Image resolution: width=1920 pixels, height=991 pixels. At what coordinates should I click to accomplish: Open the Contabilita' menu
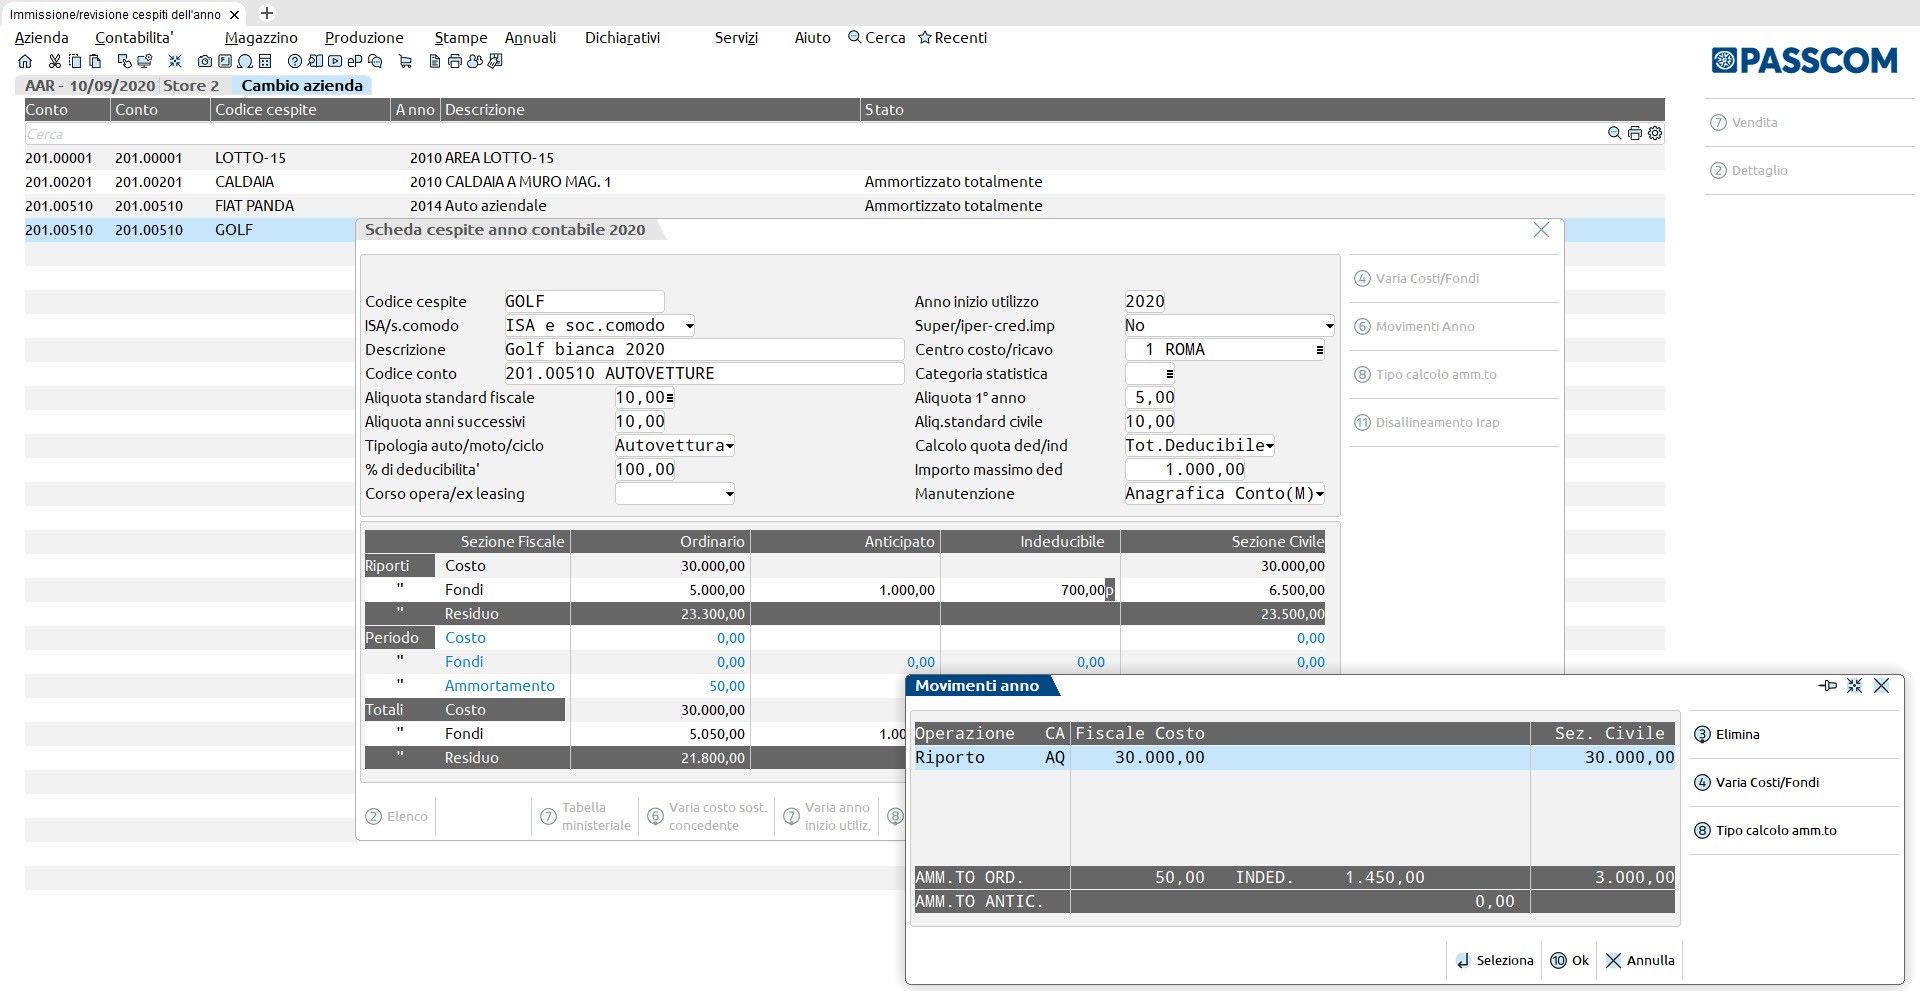(x=134, y=38)
